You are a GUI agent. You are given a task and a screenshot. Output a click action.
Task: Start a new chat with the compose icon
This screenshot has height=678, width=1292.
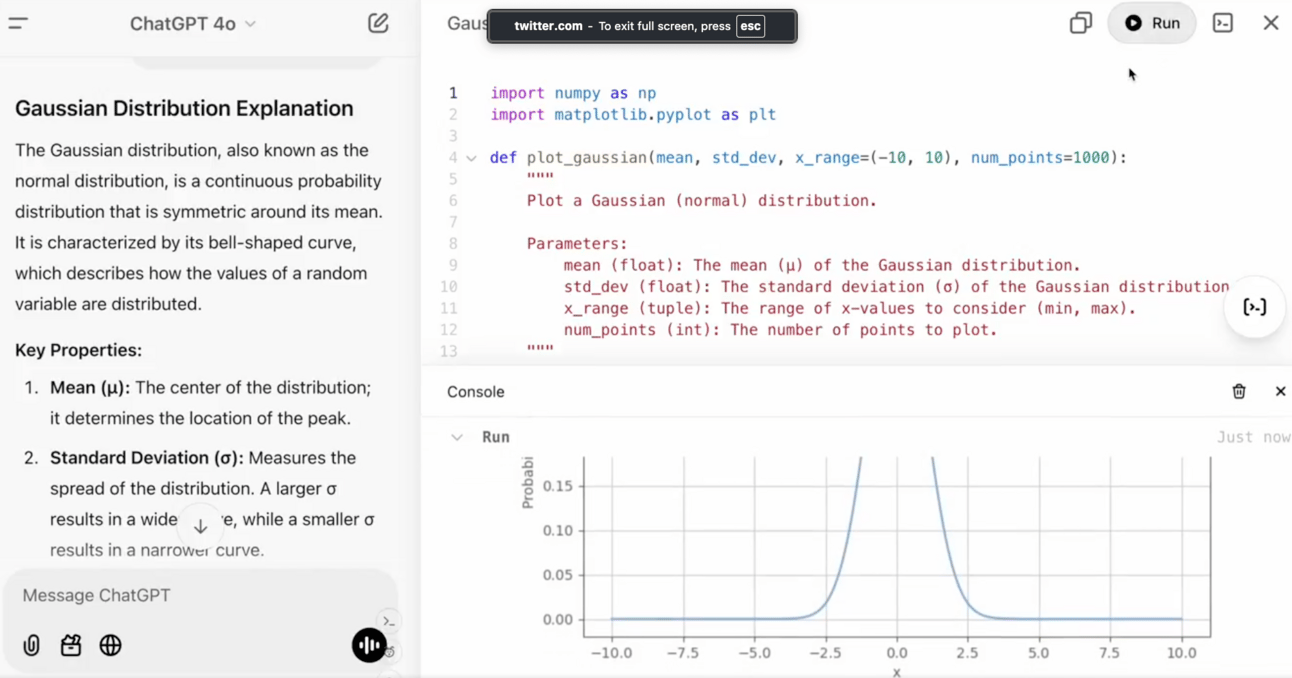[x=378, y=23]
